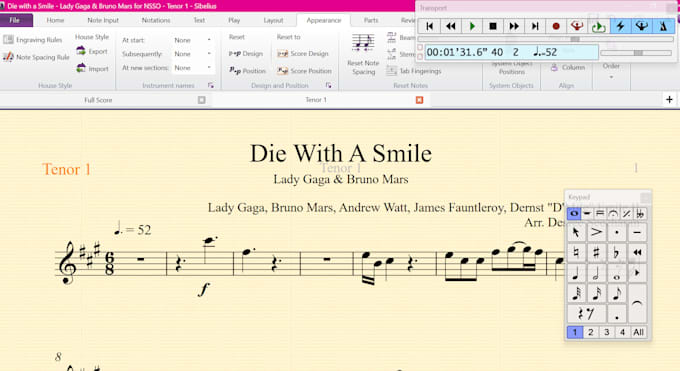This screenshot has width=680, height=371.
Task: Reset Design of selection
Action: click(x=245, y=54)
